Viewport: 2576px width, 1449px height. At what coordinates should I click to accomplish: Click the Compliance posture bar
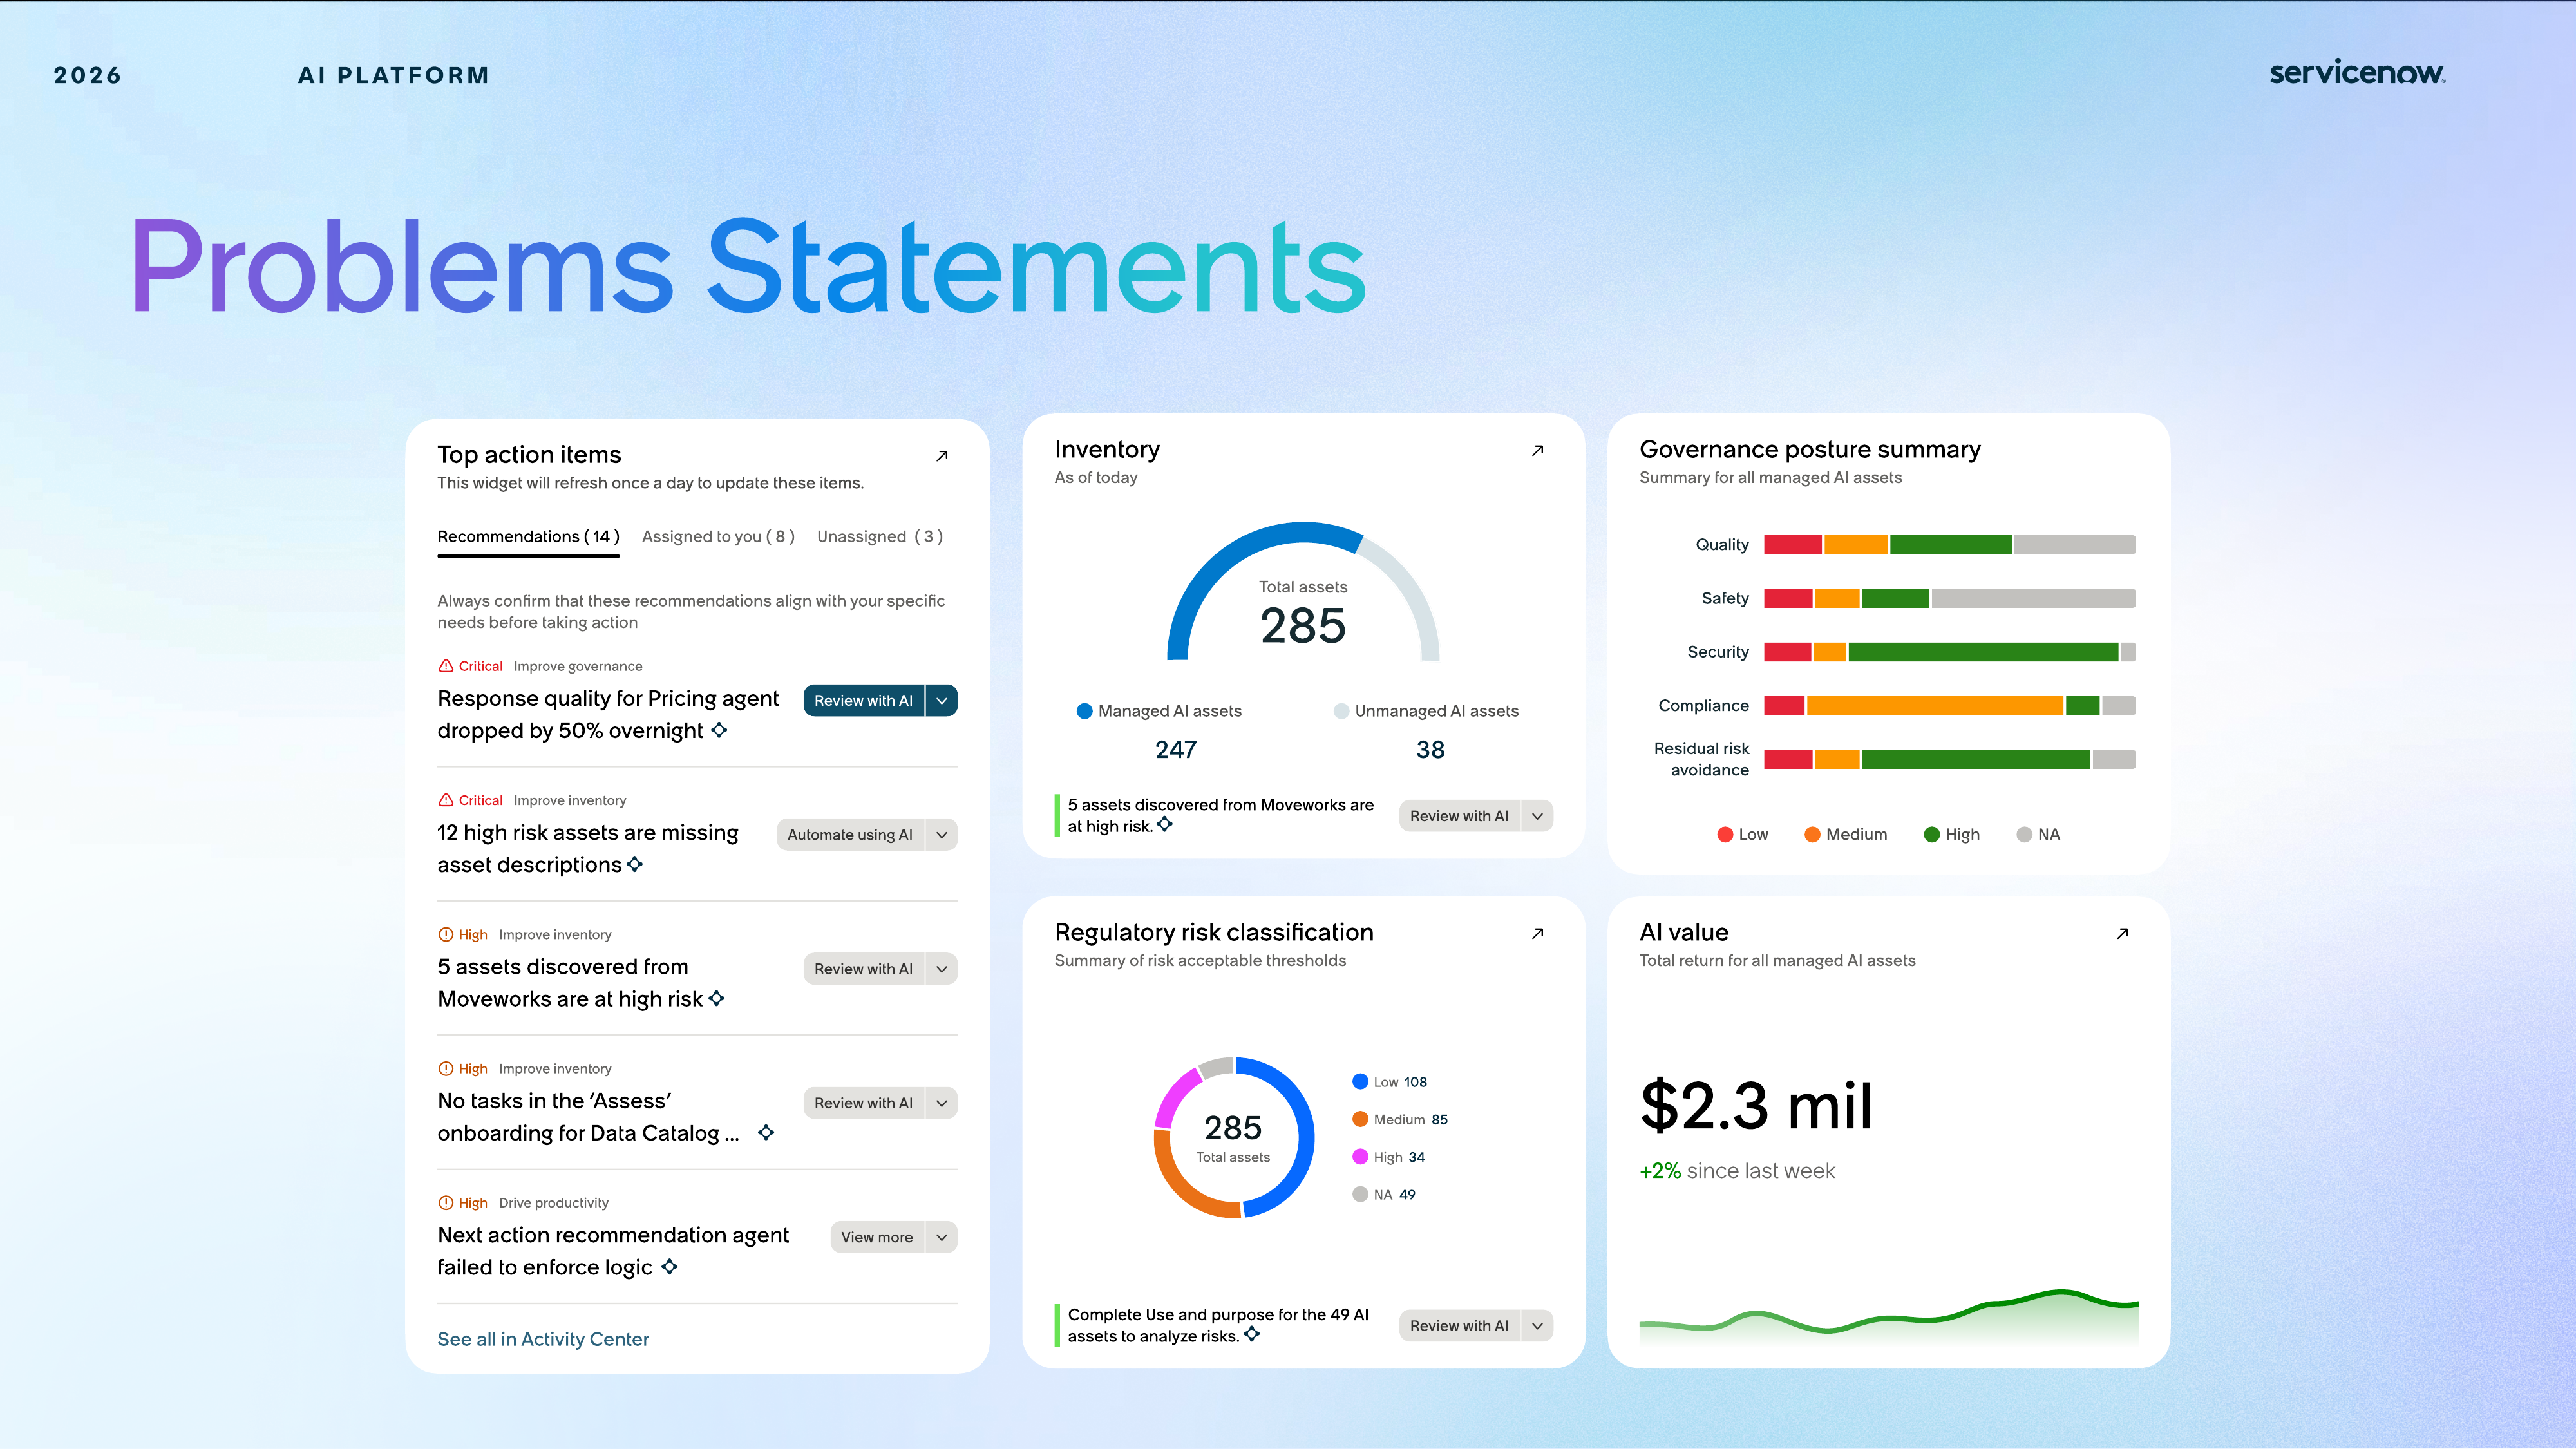pyautogui.click(x=1949, y=706)
